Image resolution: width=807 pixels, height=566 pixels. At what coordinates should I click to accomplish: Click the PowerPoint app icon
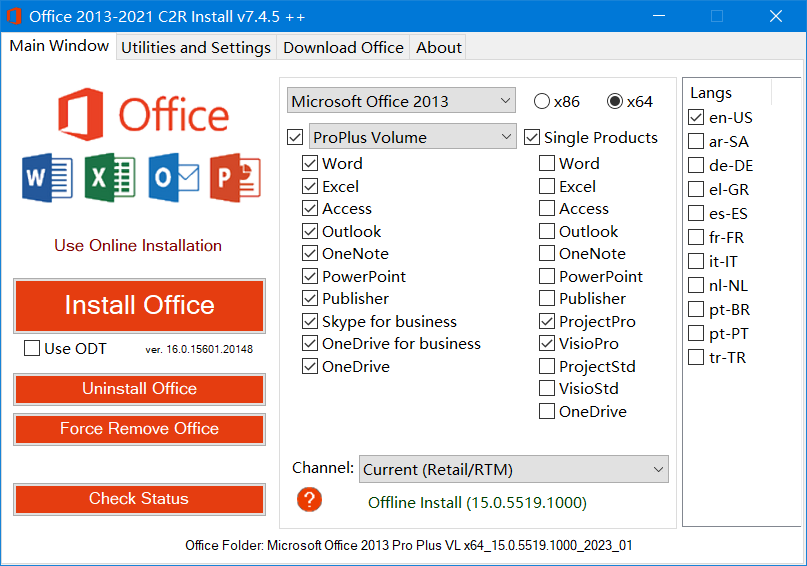pos(236,178)
